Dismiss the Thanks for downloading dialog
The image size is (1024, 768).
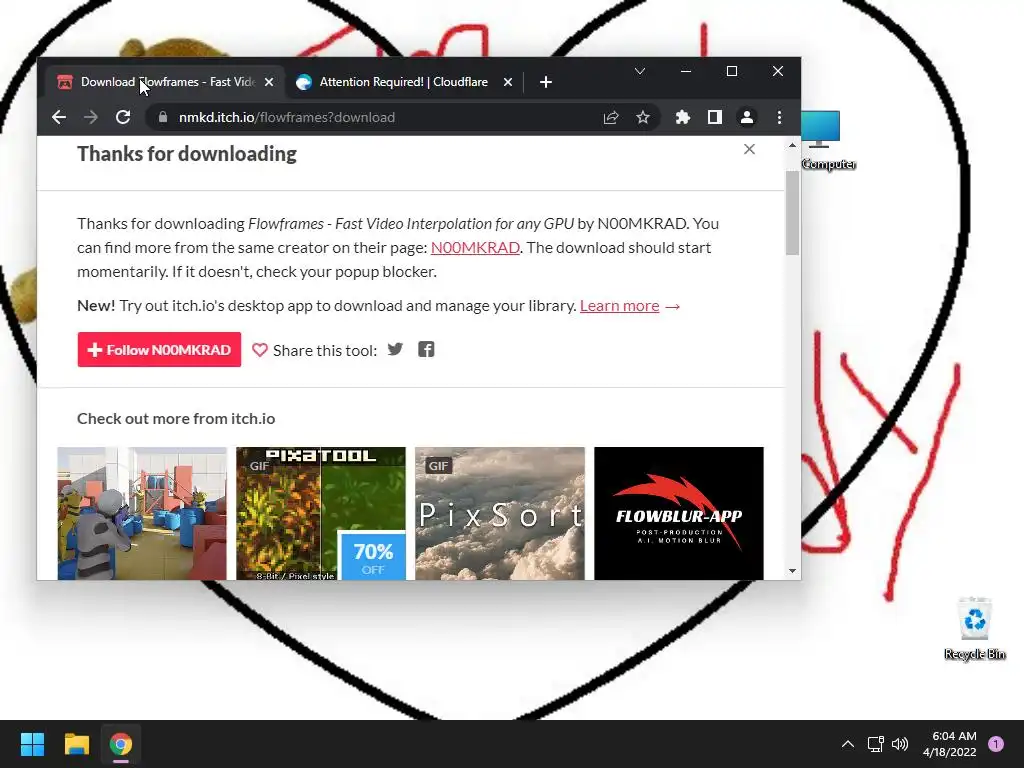[749, 149]
